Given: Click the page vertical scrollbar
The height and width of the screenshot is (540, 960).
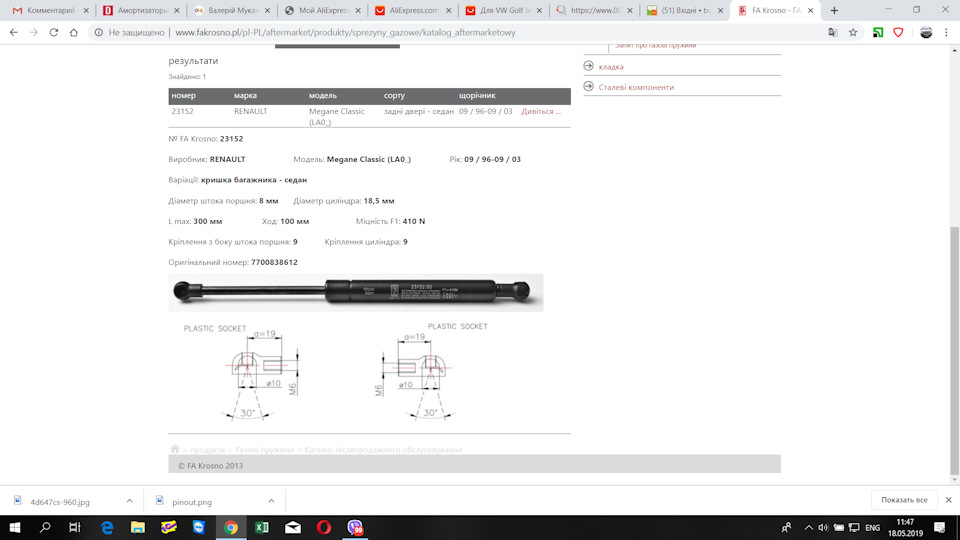Looking at the screenshot, I should point(954,349).
